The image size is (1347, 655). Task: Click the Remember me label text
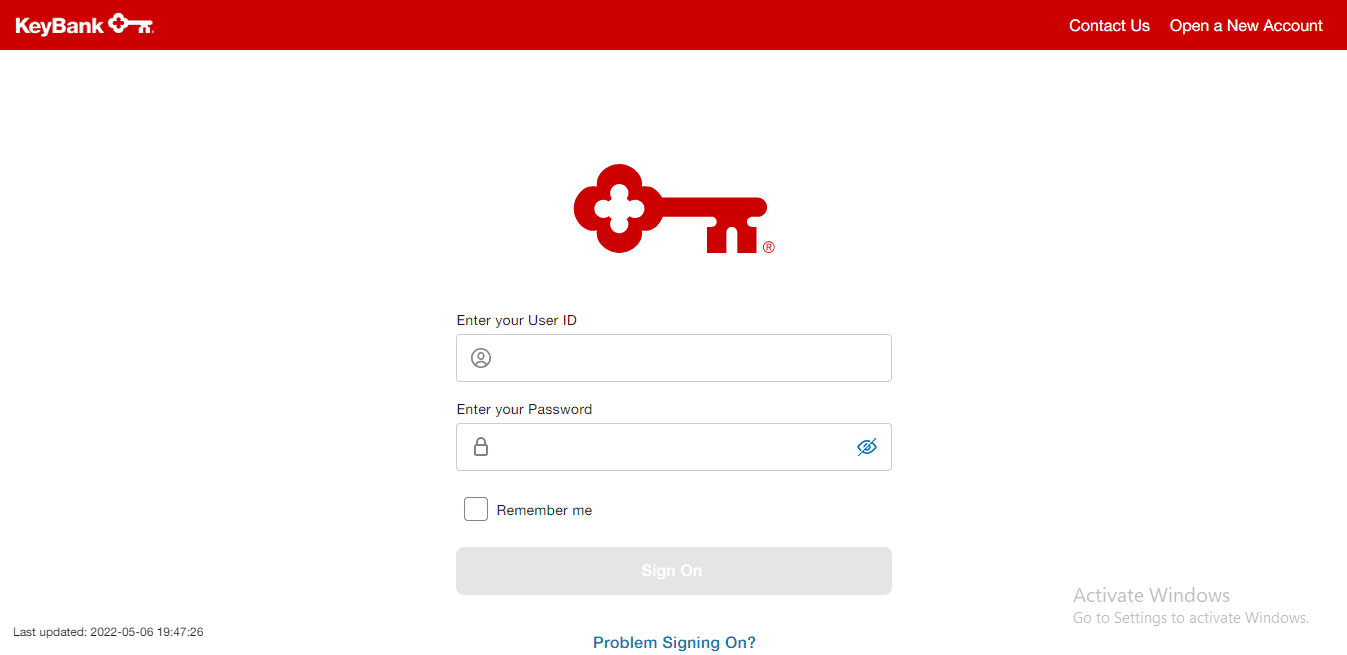click(x=544, y=509)
